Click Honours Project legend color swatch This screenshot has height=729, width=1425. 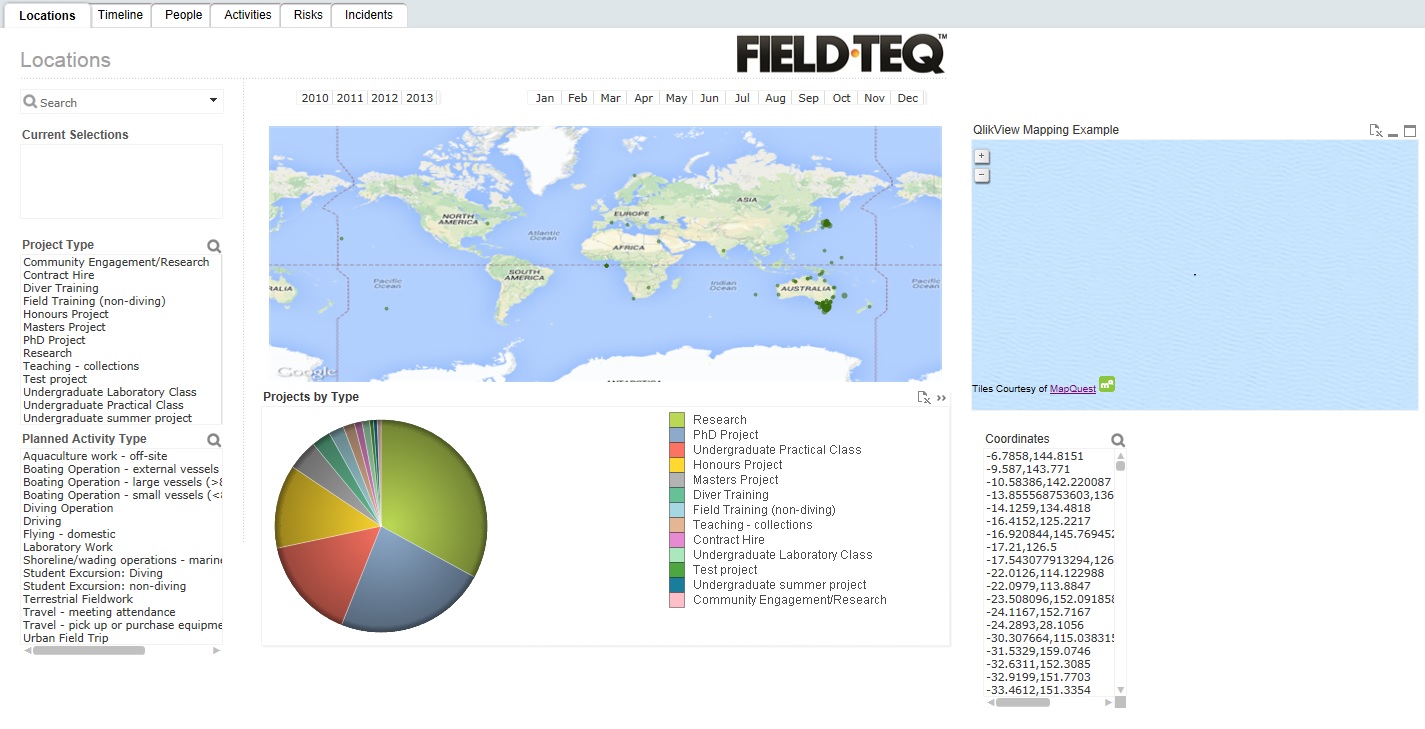click(x=677, y=465)
